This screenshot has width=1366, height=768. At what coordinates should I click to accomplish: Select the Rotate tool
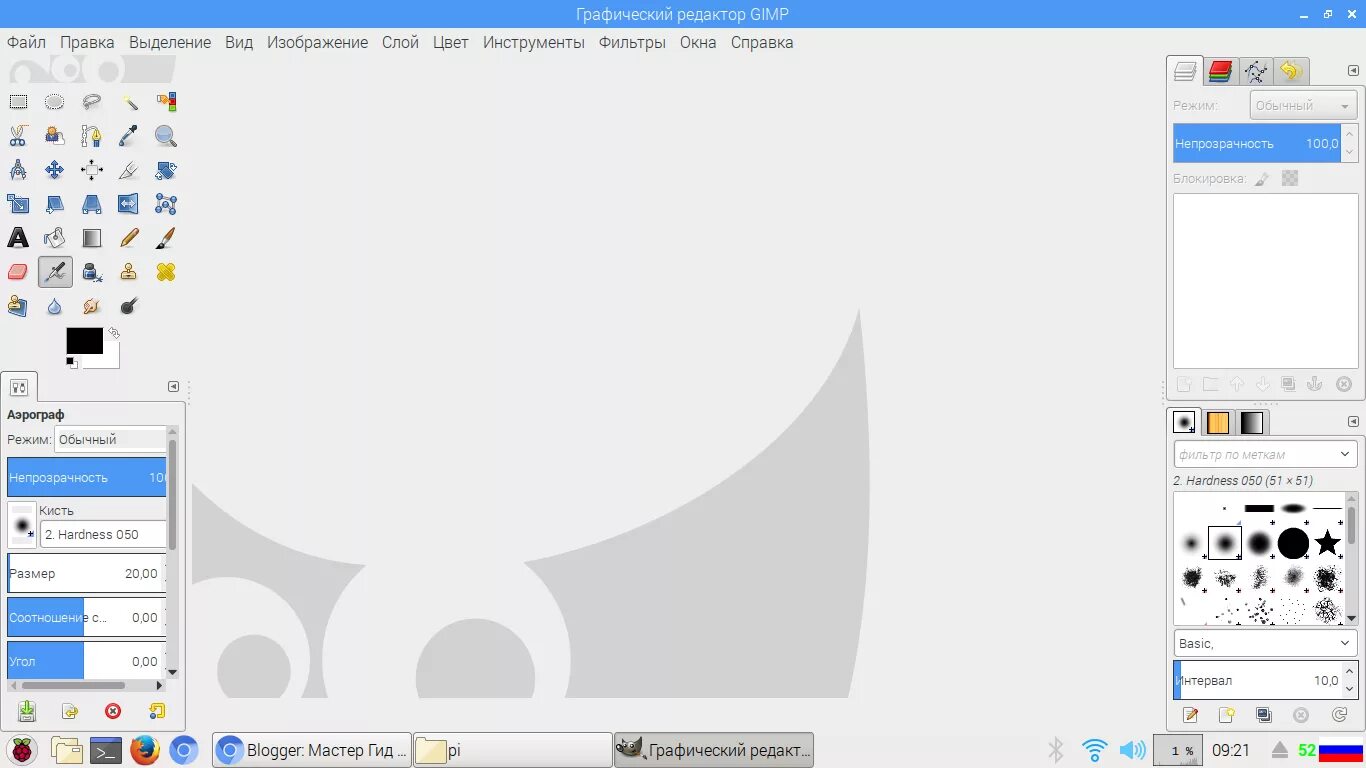click(x=166, y=170)
